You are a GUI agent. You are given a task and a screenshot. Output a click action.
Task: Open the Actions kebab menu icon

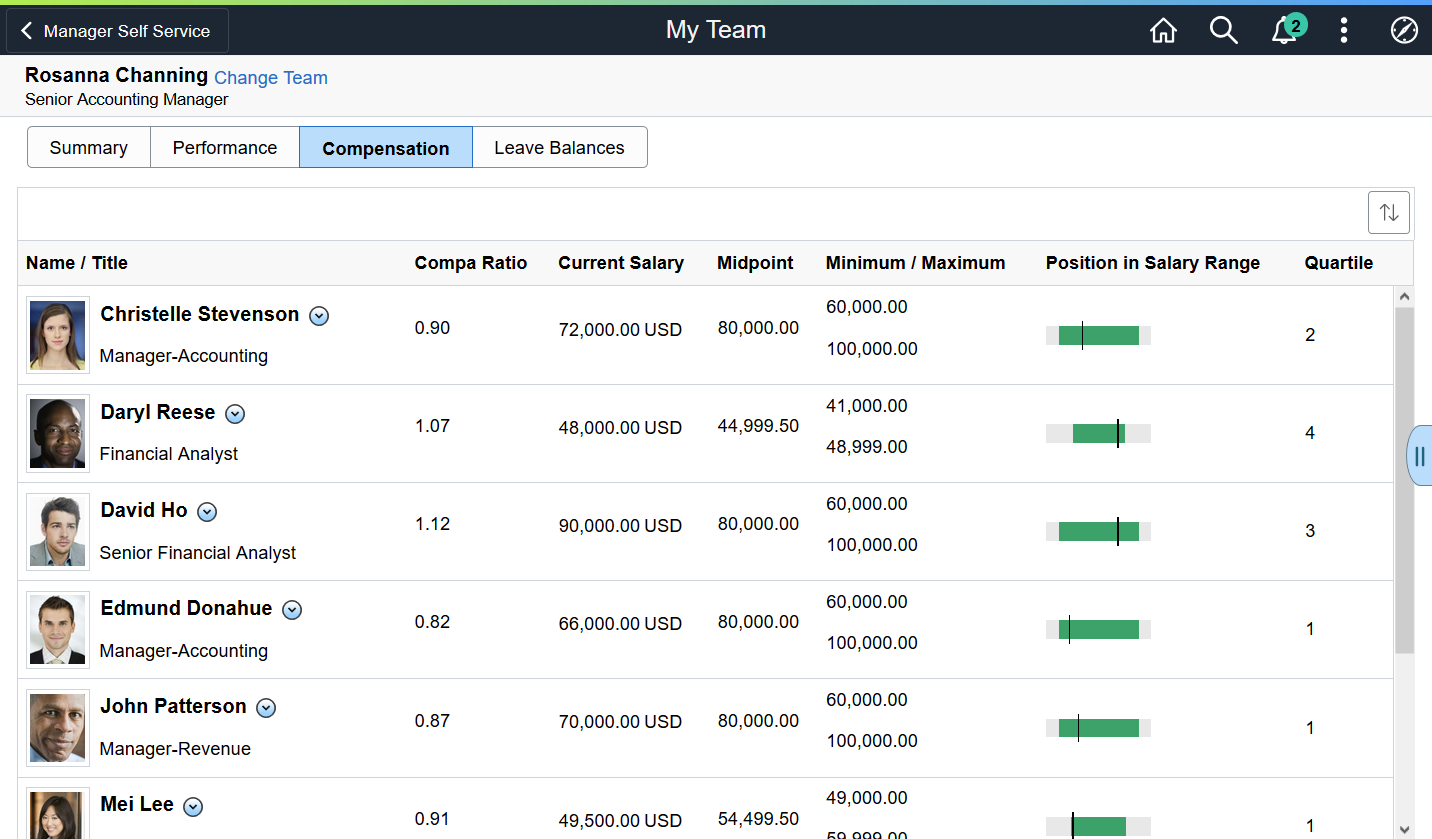pyautogui.click(x=1344, y=31)
